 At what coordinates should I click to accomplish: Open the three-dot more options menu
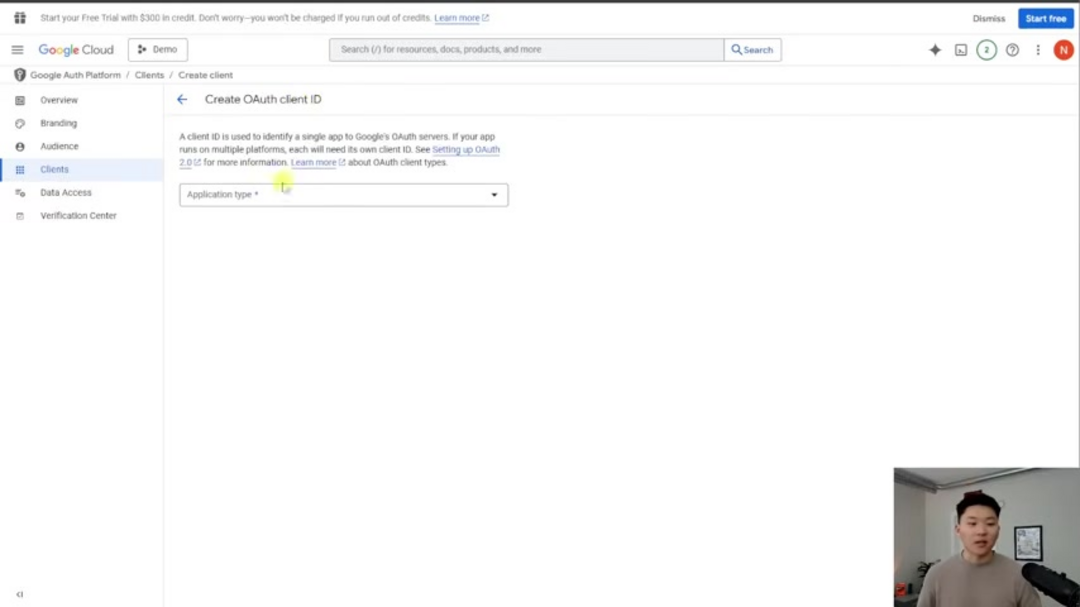[1038, 50]
